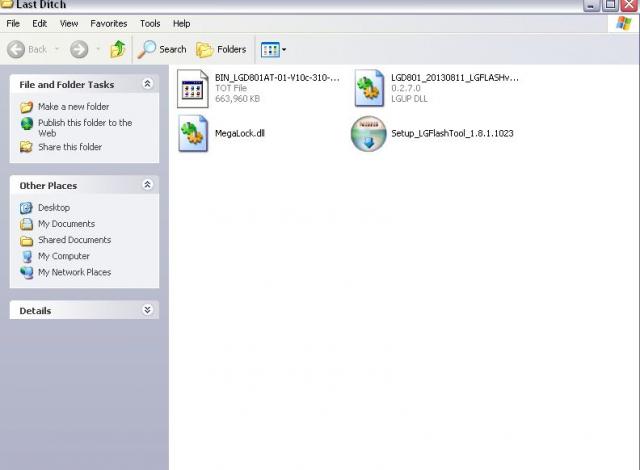Open the Back history dropdown arrow
This screenshot has height=470, width=640.
tap(56, 49)
